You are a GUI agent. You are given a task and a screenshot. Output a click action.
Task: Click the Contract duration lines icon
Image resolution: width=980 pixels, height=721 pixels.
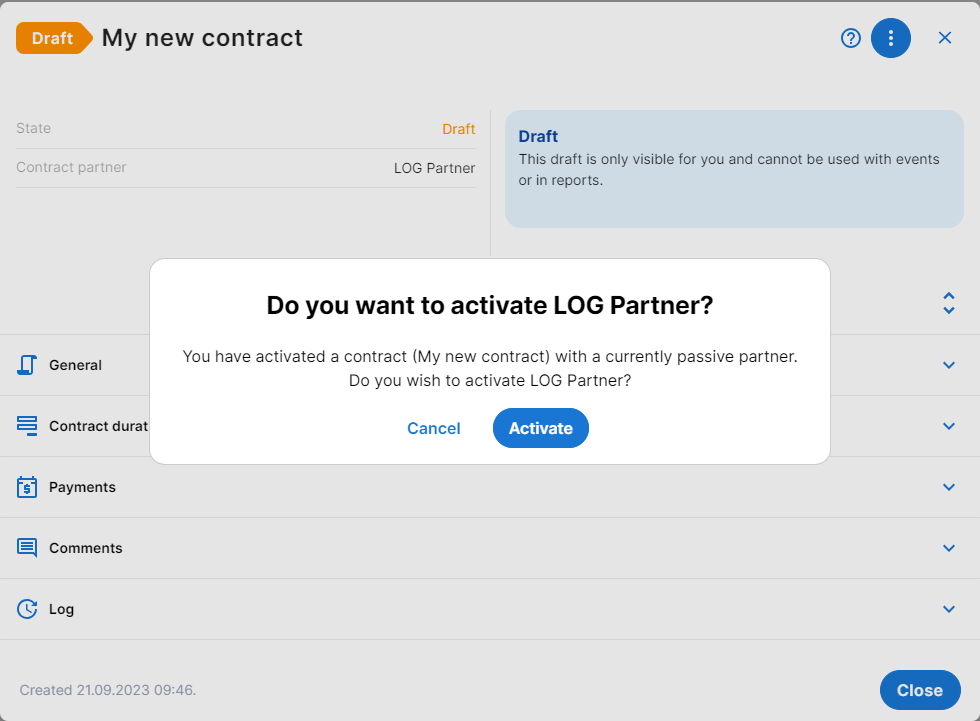pyautogui.click(x=27, y=426)
